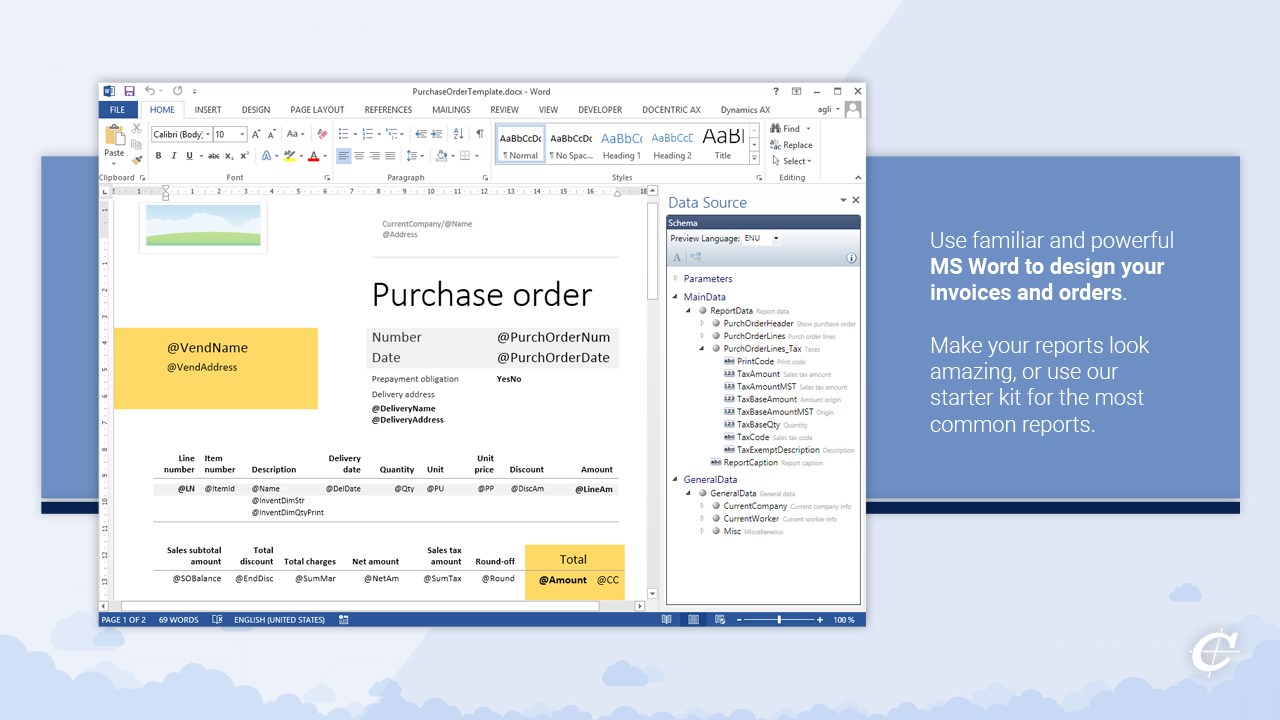The height and width of the screenshot is (720, 1280).
Task: Switch to the INSERT tab
Action: [208, 110]
